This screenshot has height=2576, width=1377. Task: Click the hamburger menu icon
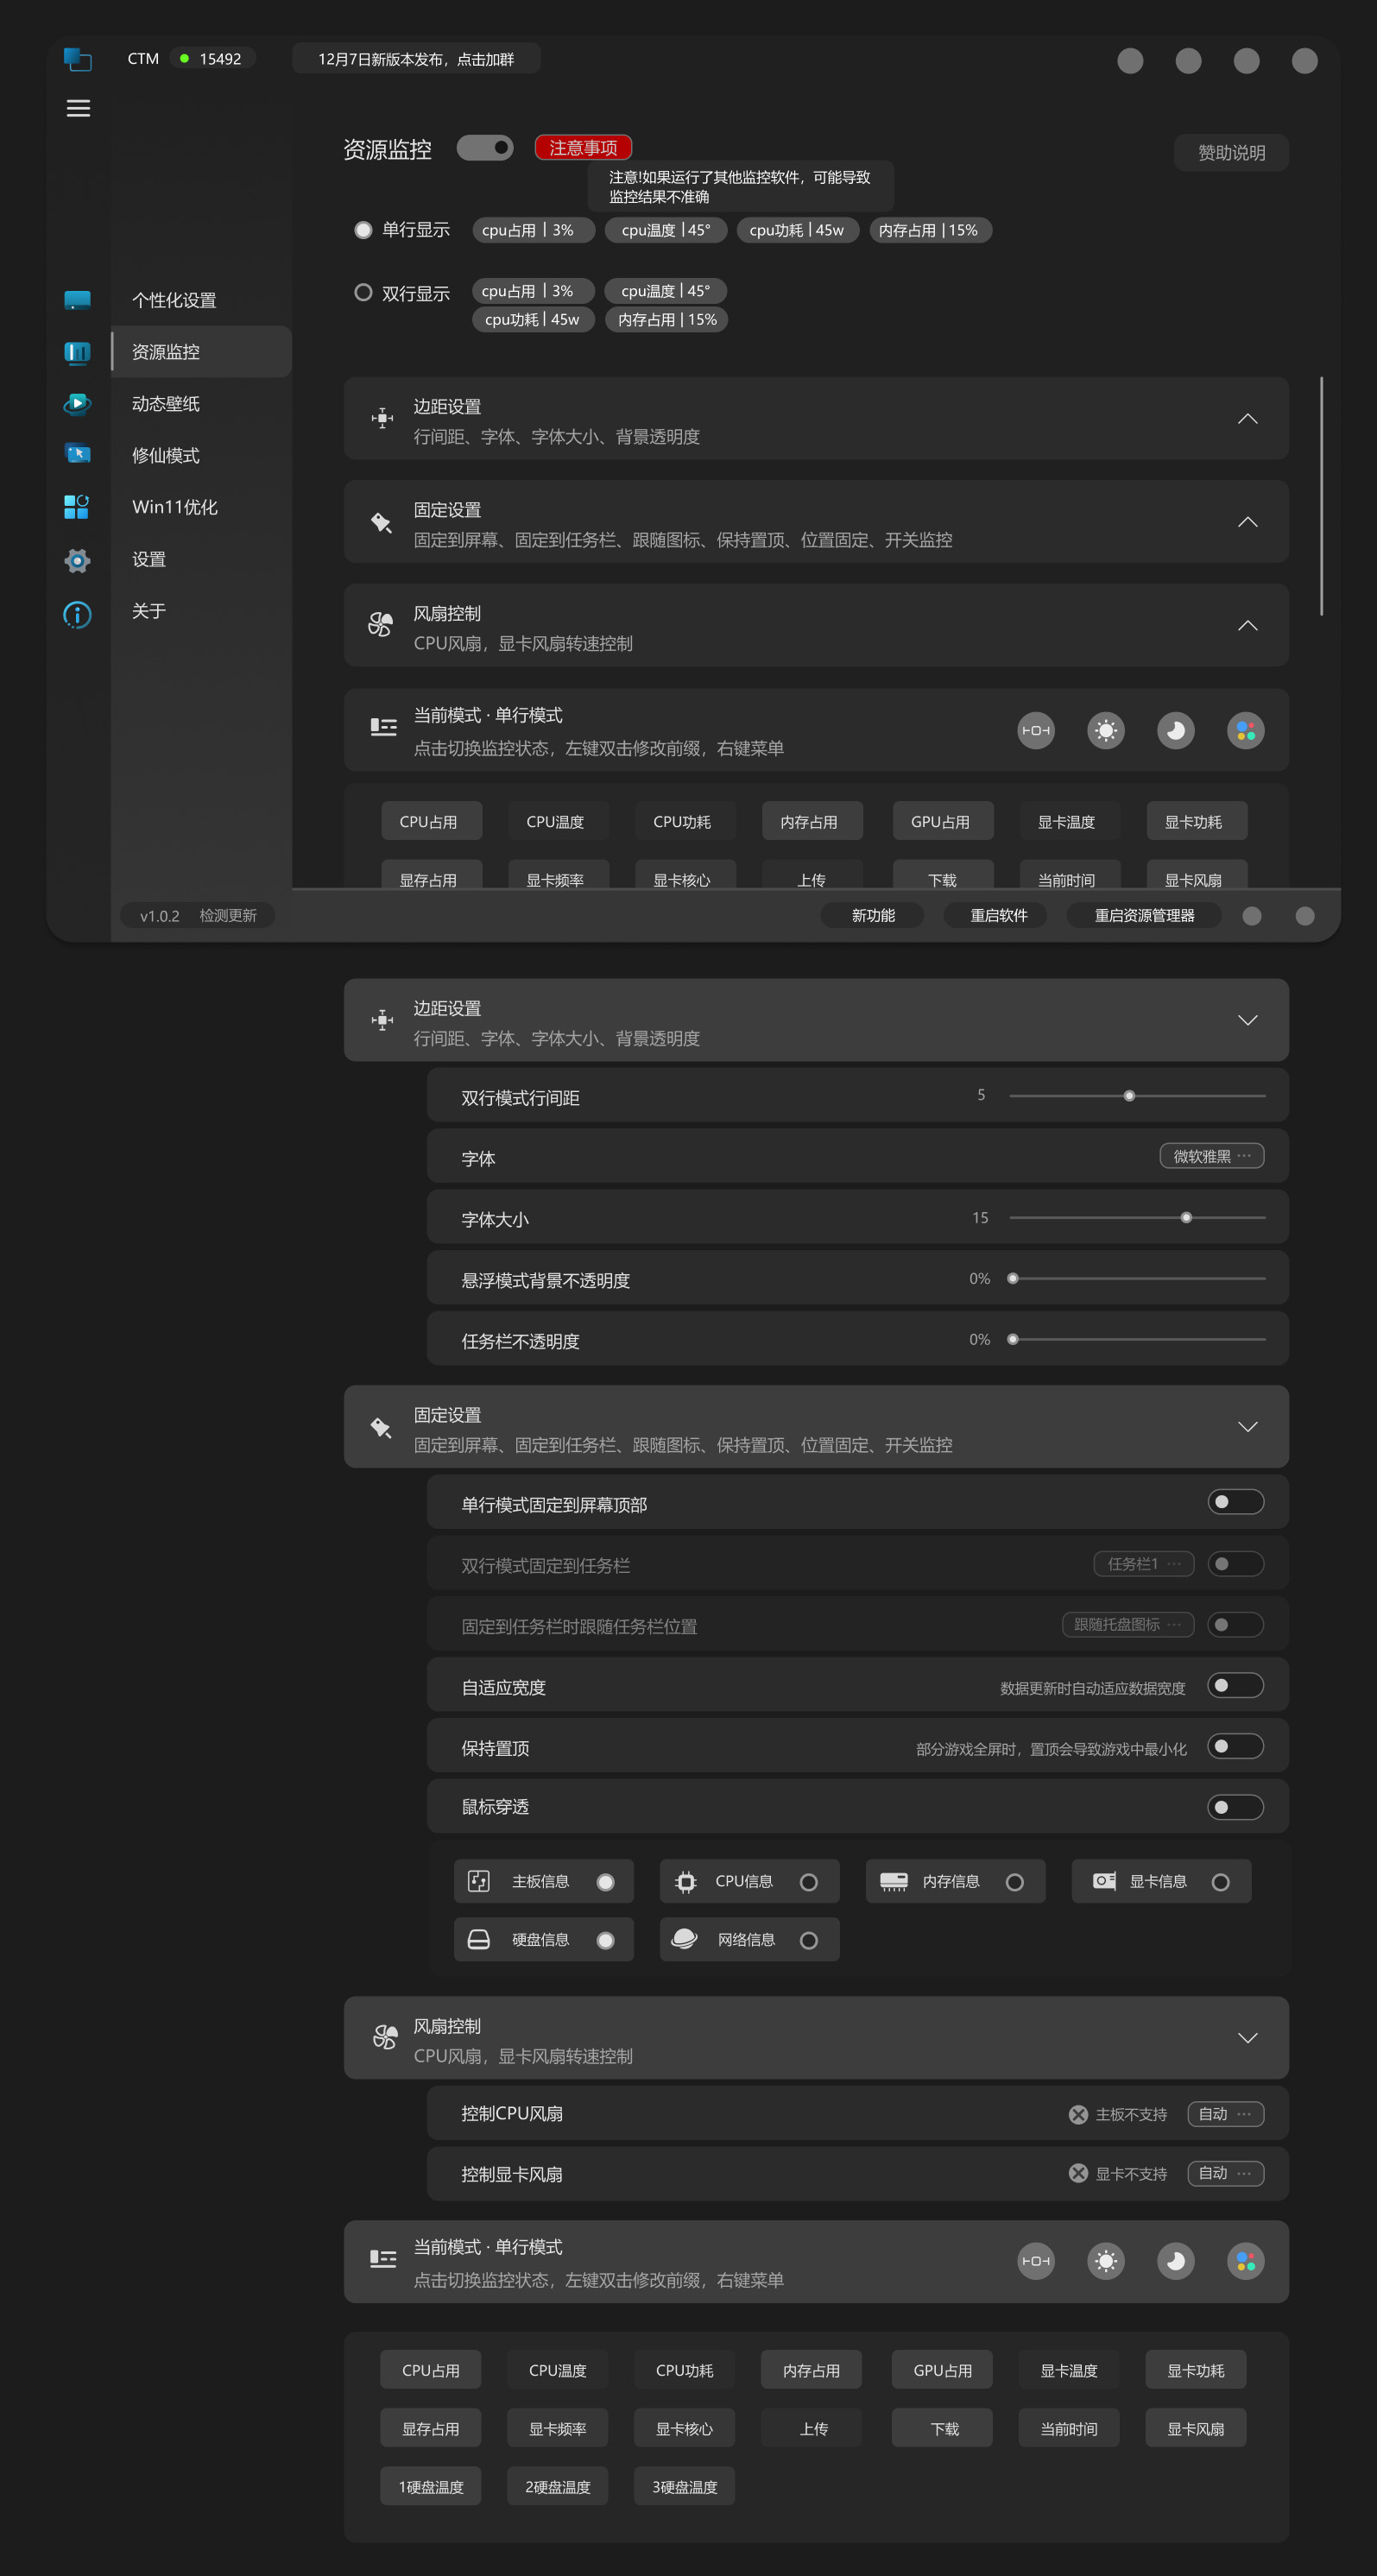(78, 108)
